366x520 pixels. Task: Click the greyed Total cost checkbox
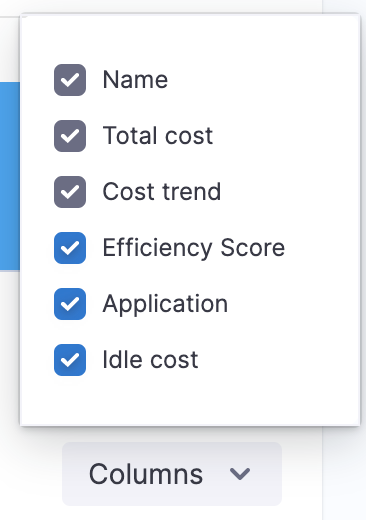(70, 136)
